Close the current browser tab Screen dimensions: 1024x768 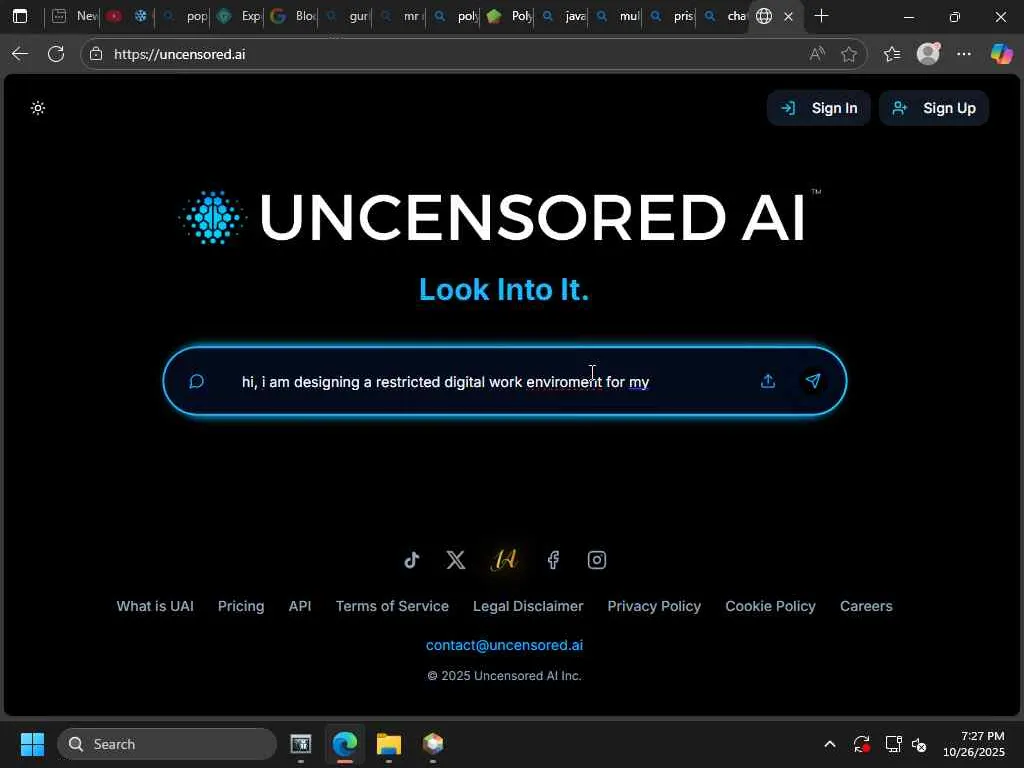coord(788,16)
